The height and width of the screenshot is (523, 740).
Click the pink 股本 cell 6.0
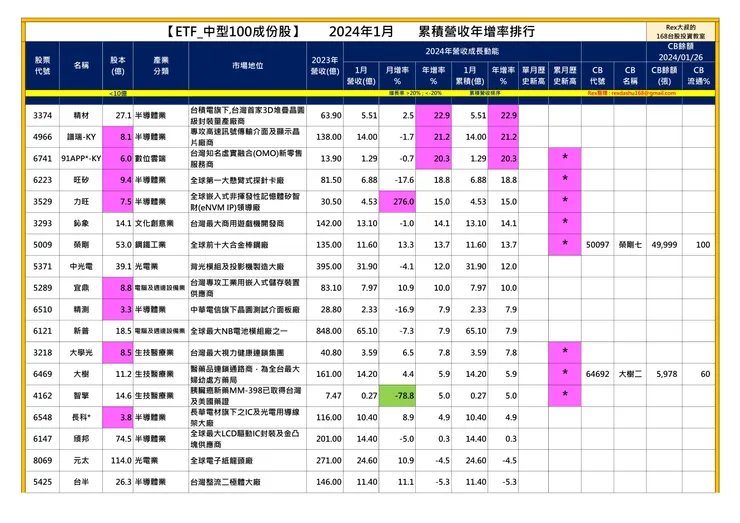(118, 159)
